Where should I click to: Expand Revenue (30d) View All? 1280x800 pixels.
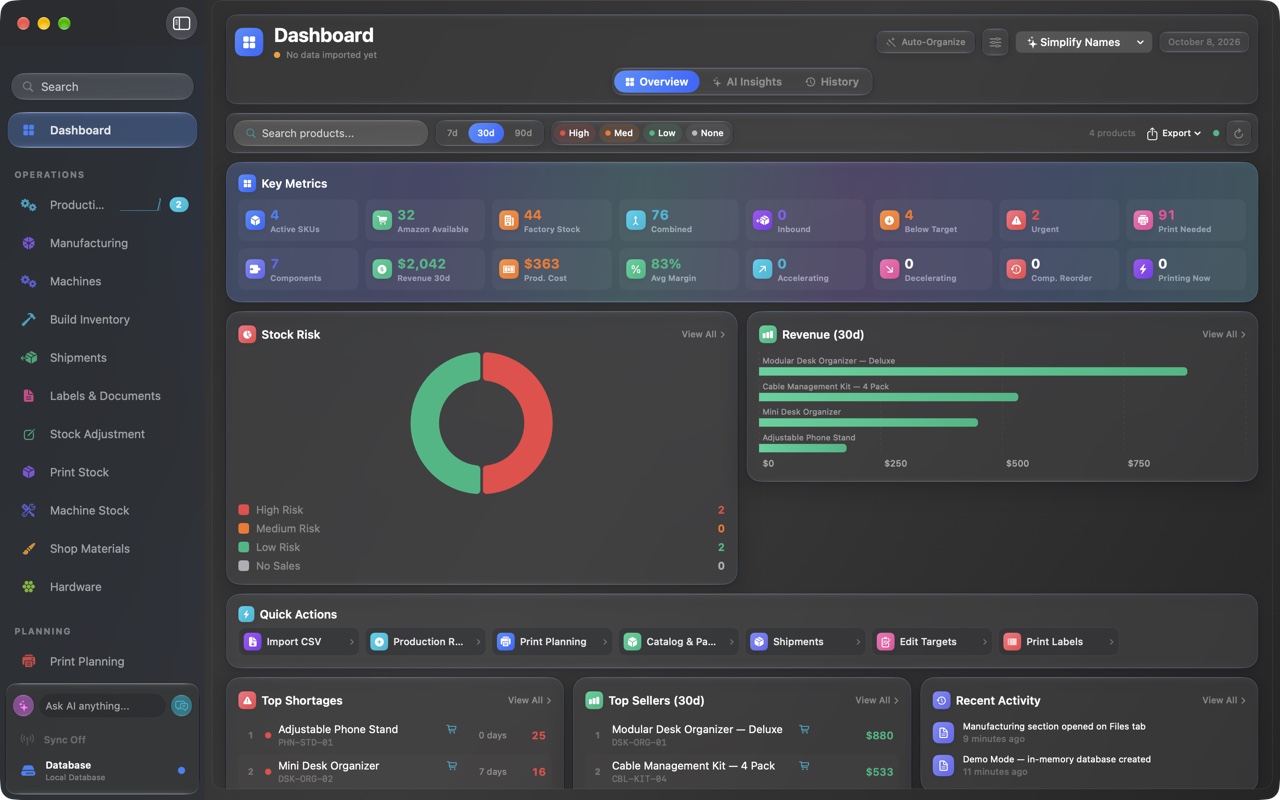pyautogui.click(x=1224, y=334)
